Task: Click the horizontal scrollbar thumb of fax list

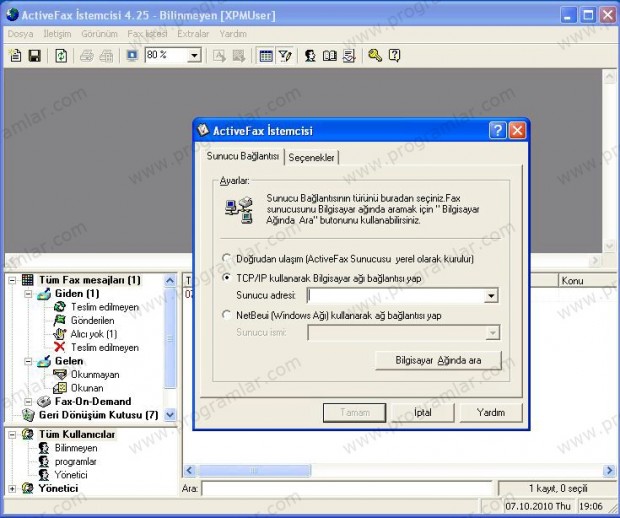Action: pyautogui.click(x=253, y=471)
